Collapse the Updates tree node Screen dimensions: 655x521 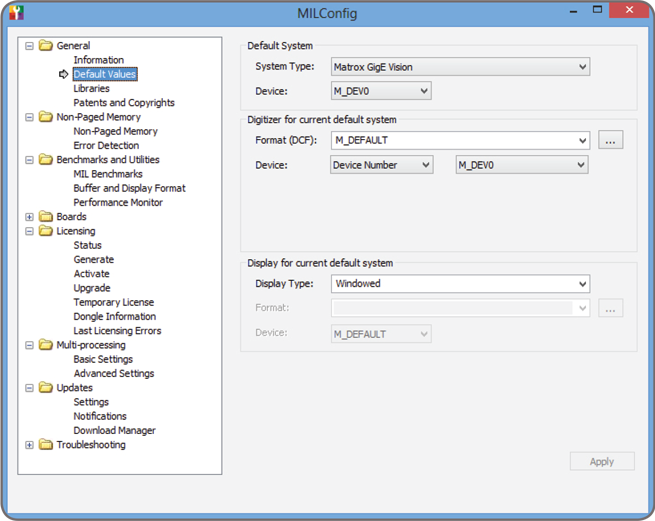point(29,388)
